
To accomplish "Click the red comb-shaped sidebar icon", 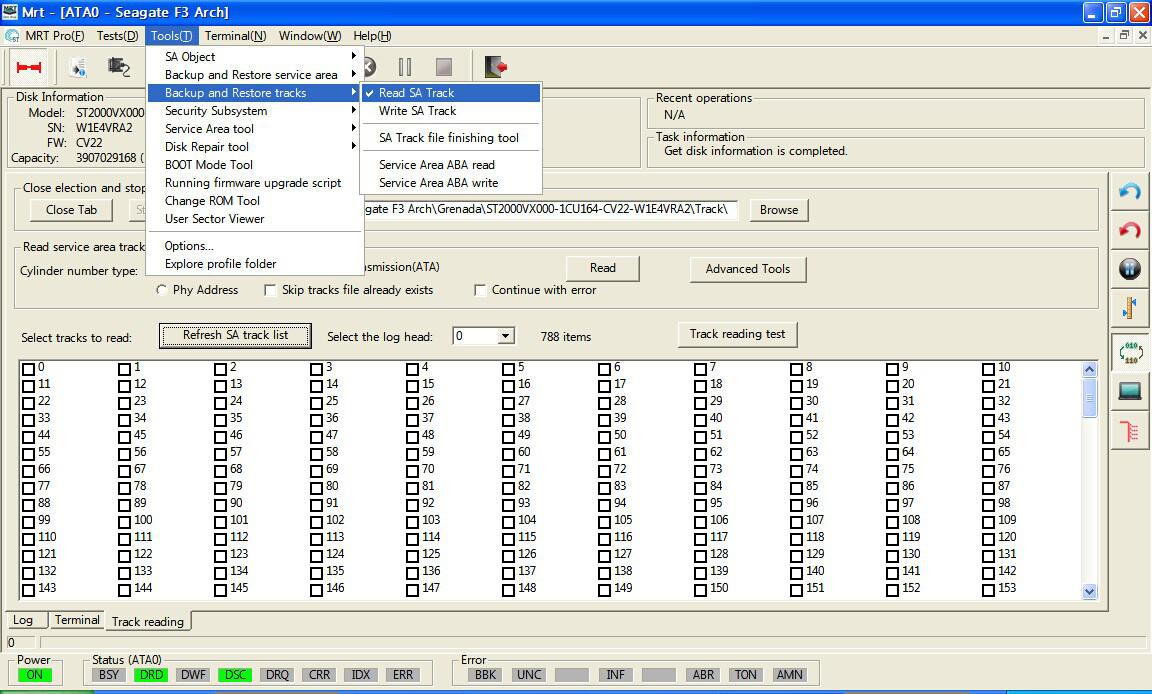I will [1129, 429].
